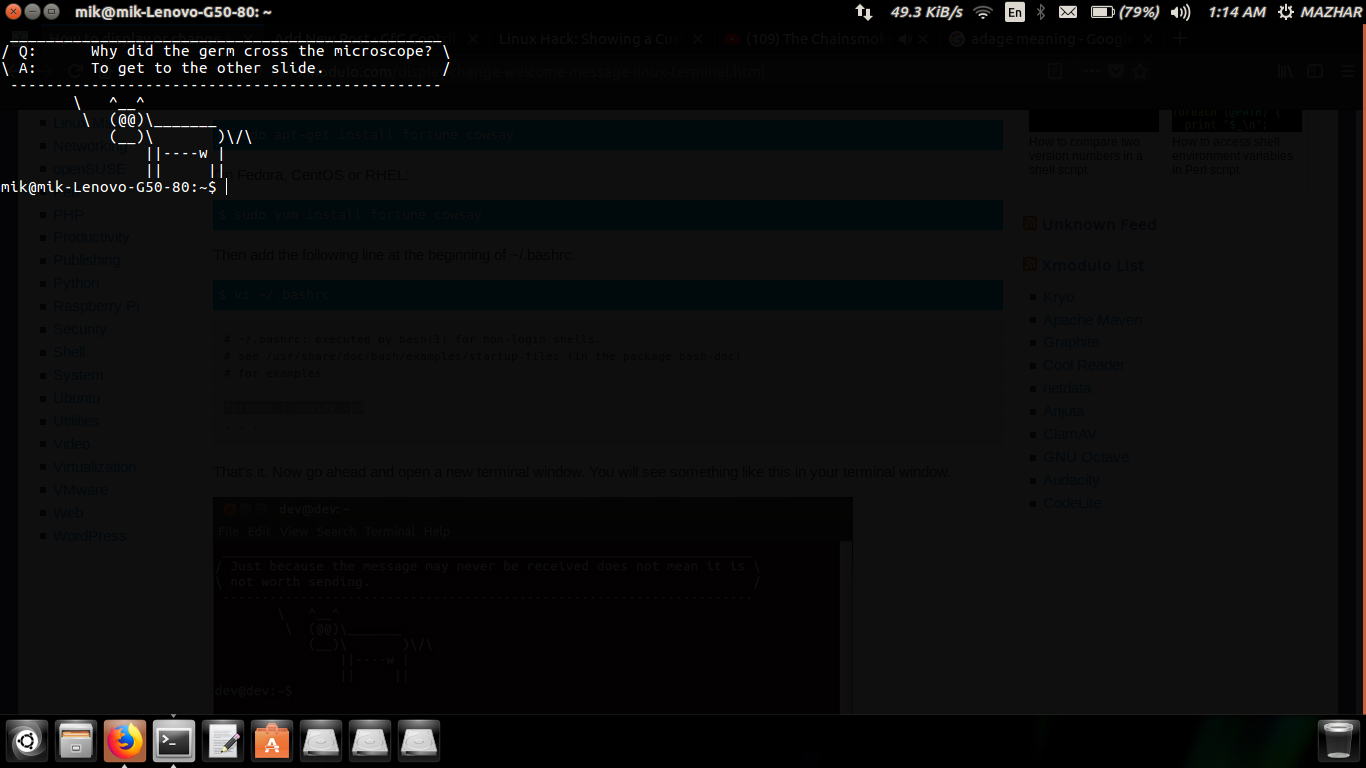1366x768 pixels.
Task: Open the Virtualization category link
Action: point(94,467)
